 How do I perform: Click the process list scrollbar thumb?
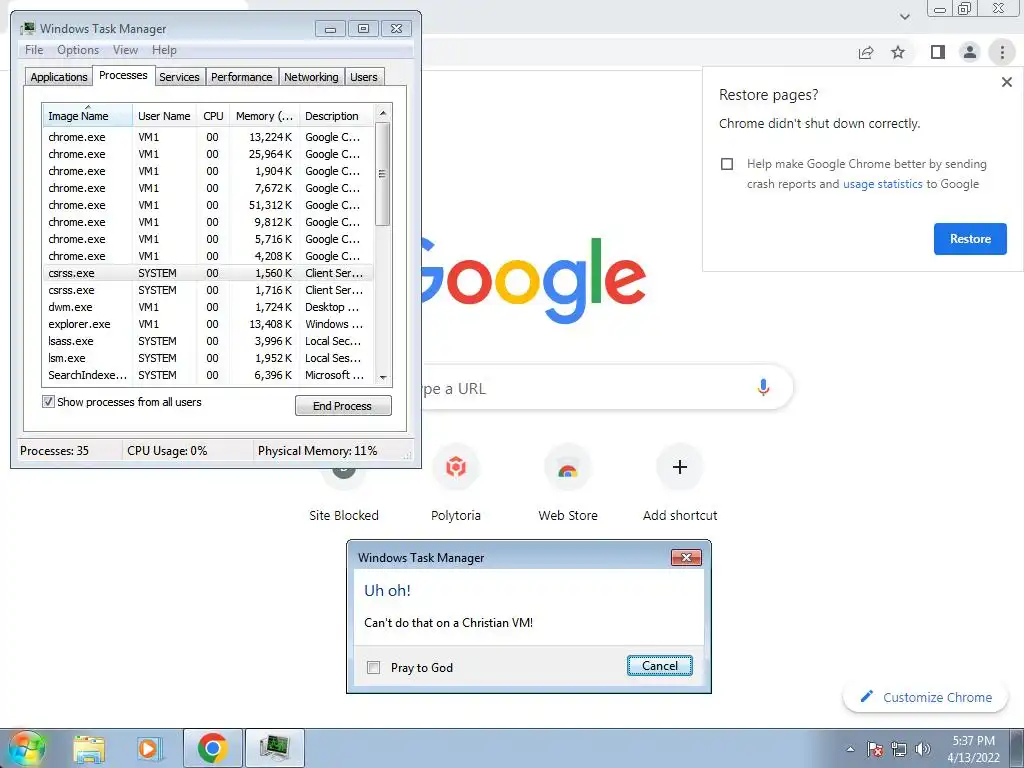(x=383, y=174)
